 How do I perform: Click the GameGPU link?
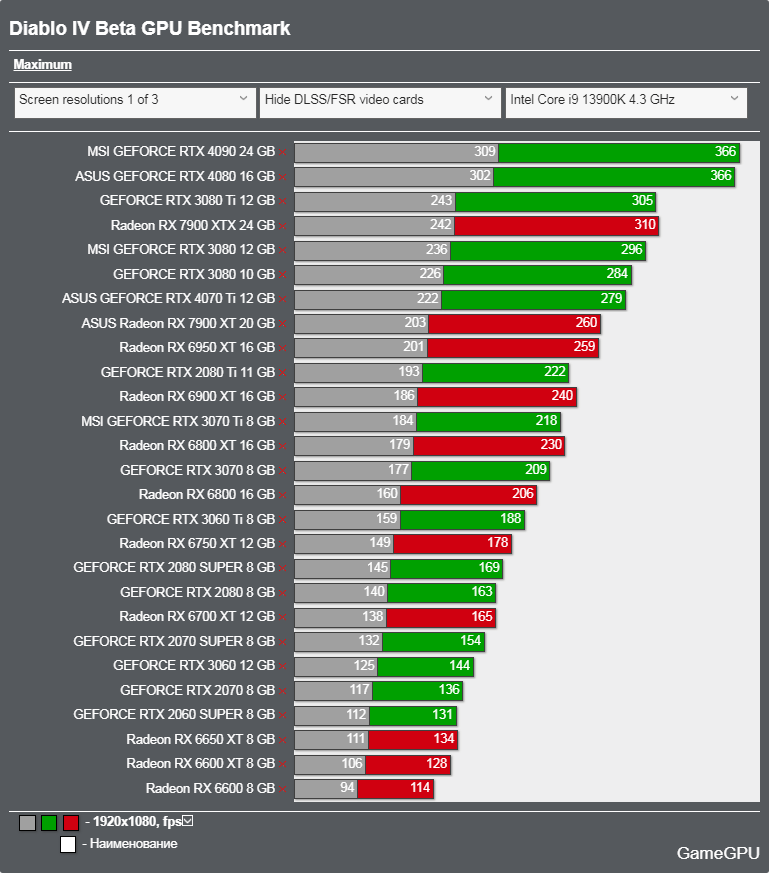pos(718,853)
